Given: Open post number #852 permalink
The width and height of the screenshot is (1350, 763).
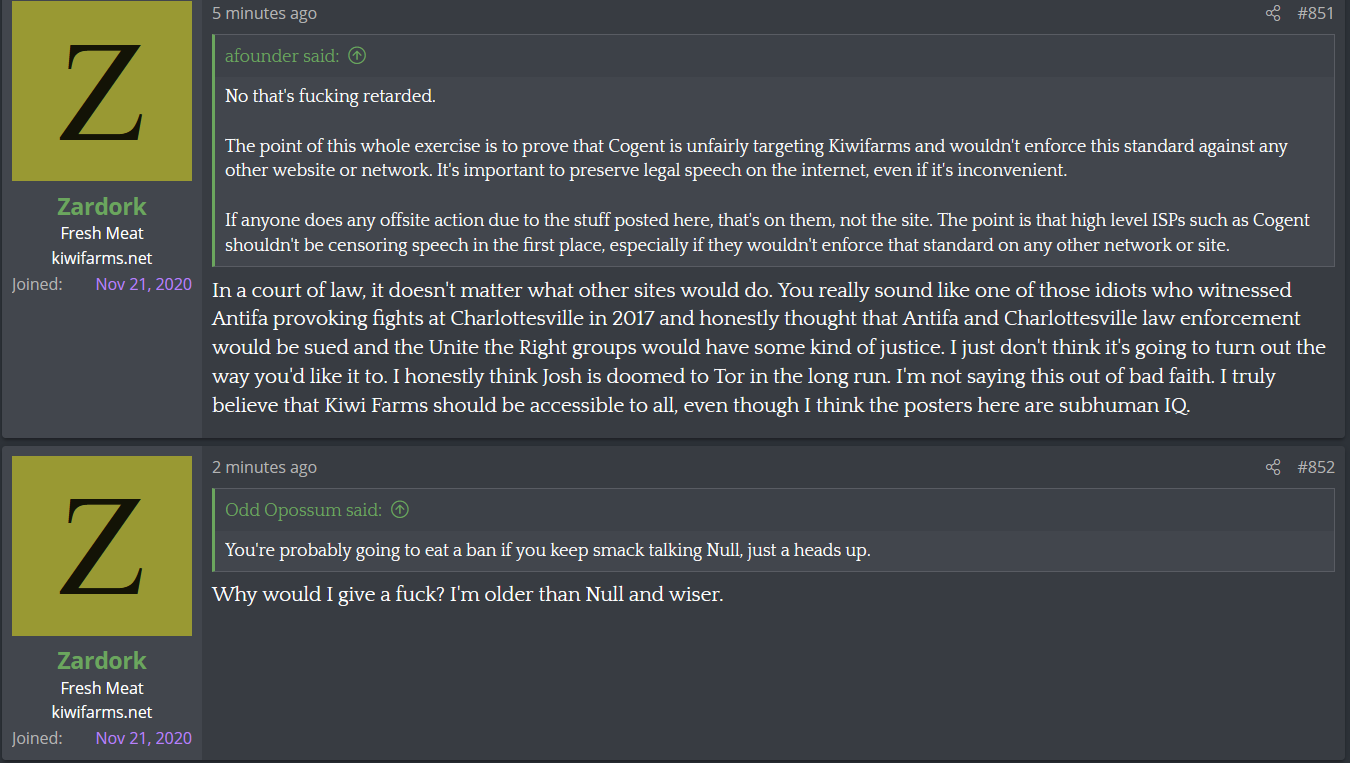Looking at the screenshot, I should [x=1315, y=467].
